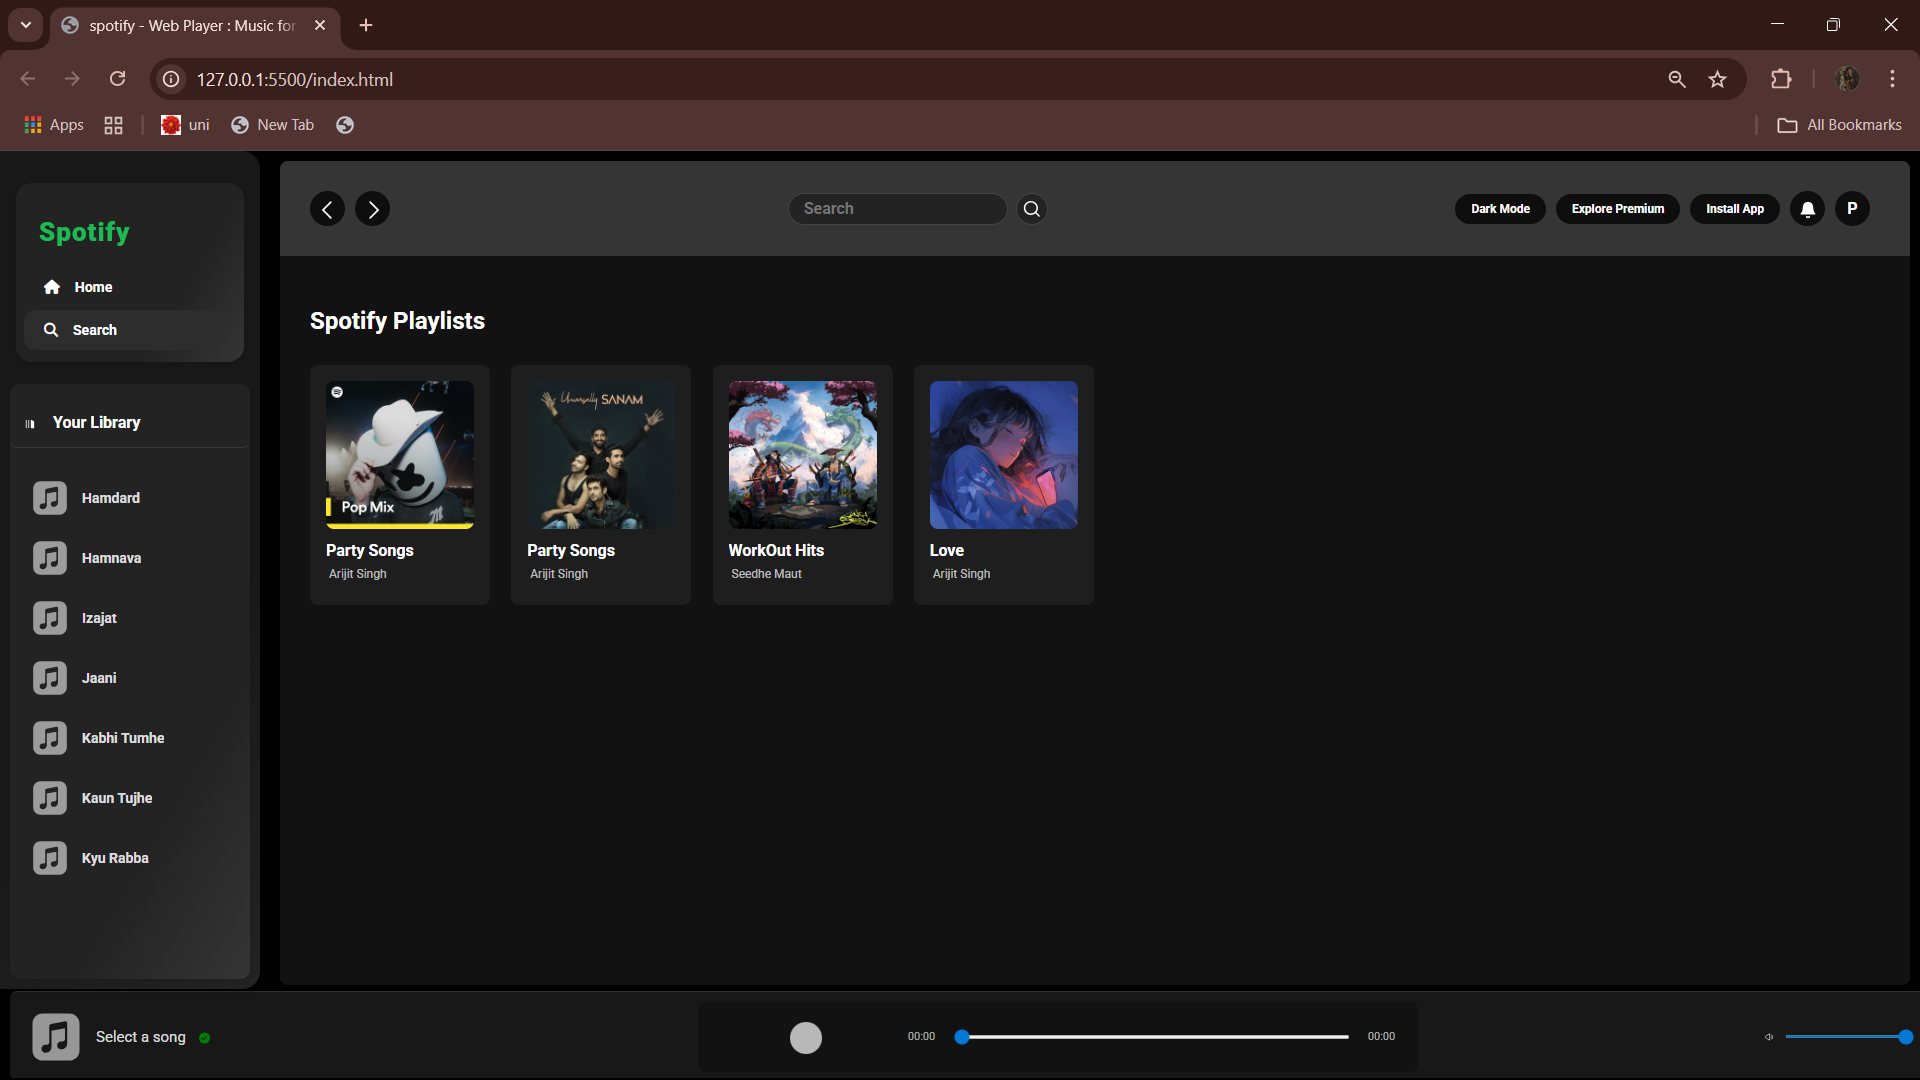The width and height of the screenshot is (1920, 1080).
Task: Click the song icon in the bottom player
Action: tap(55, 1036)
